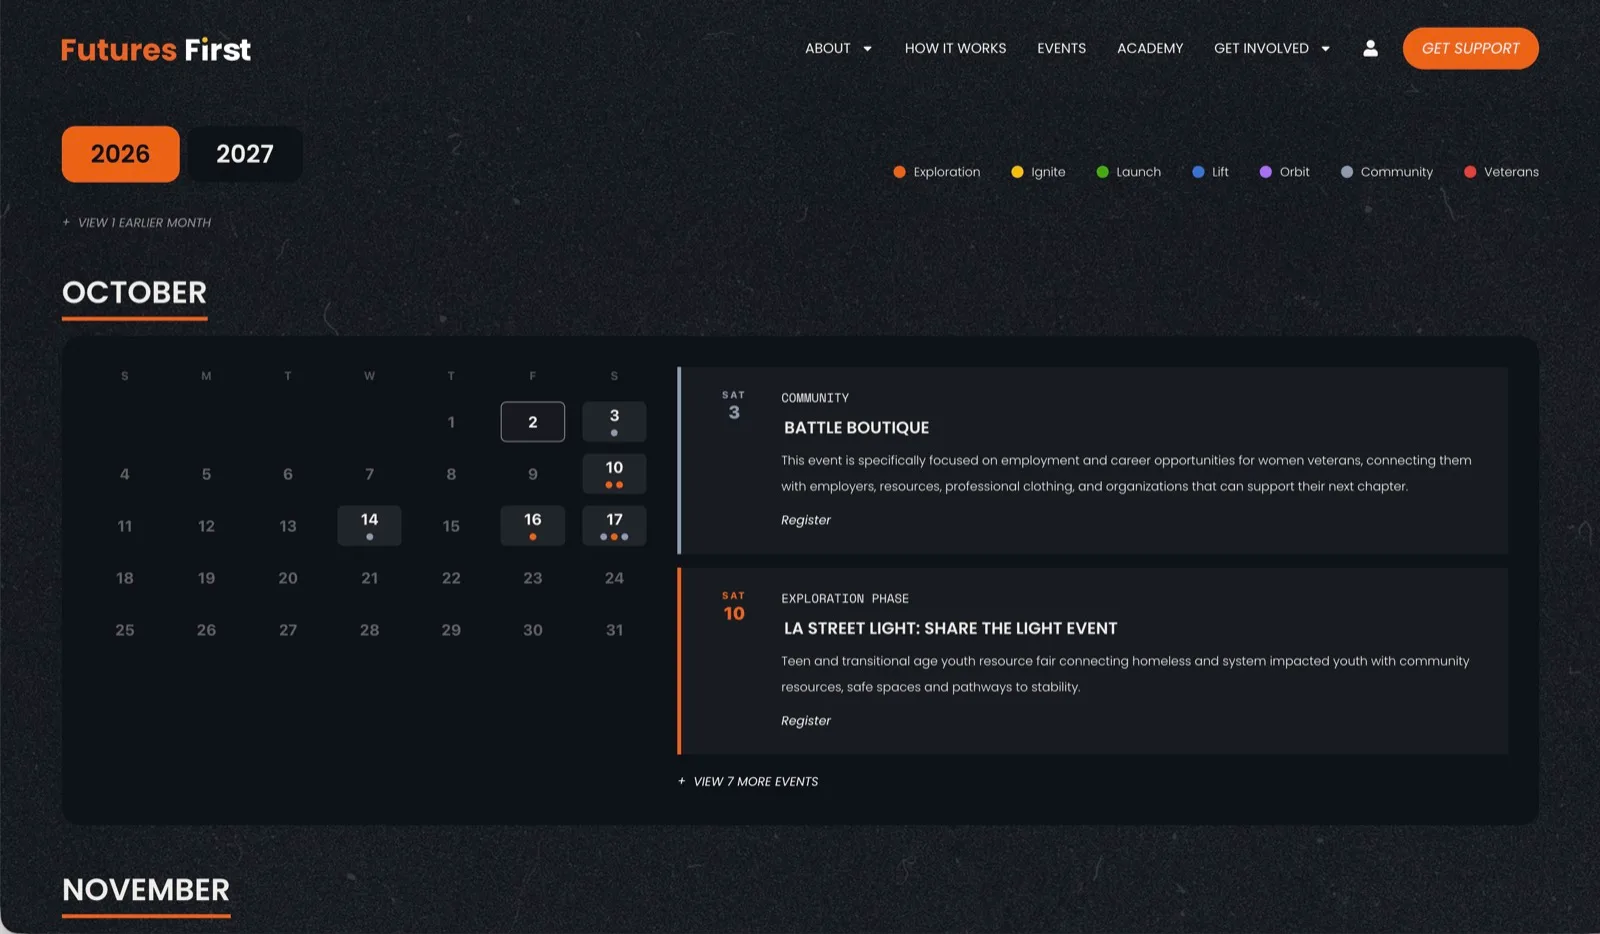Viewport: 1600px width, 934px height.
Task: Toggle the Exploration category filter
Action: click(937, 172)
